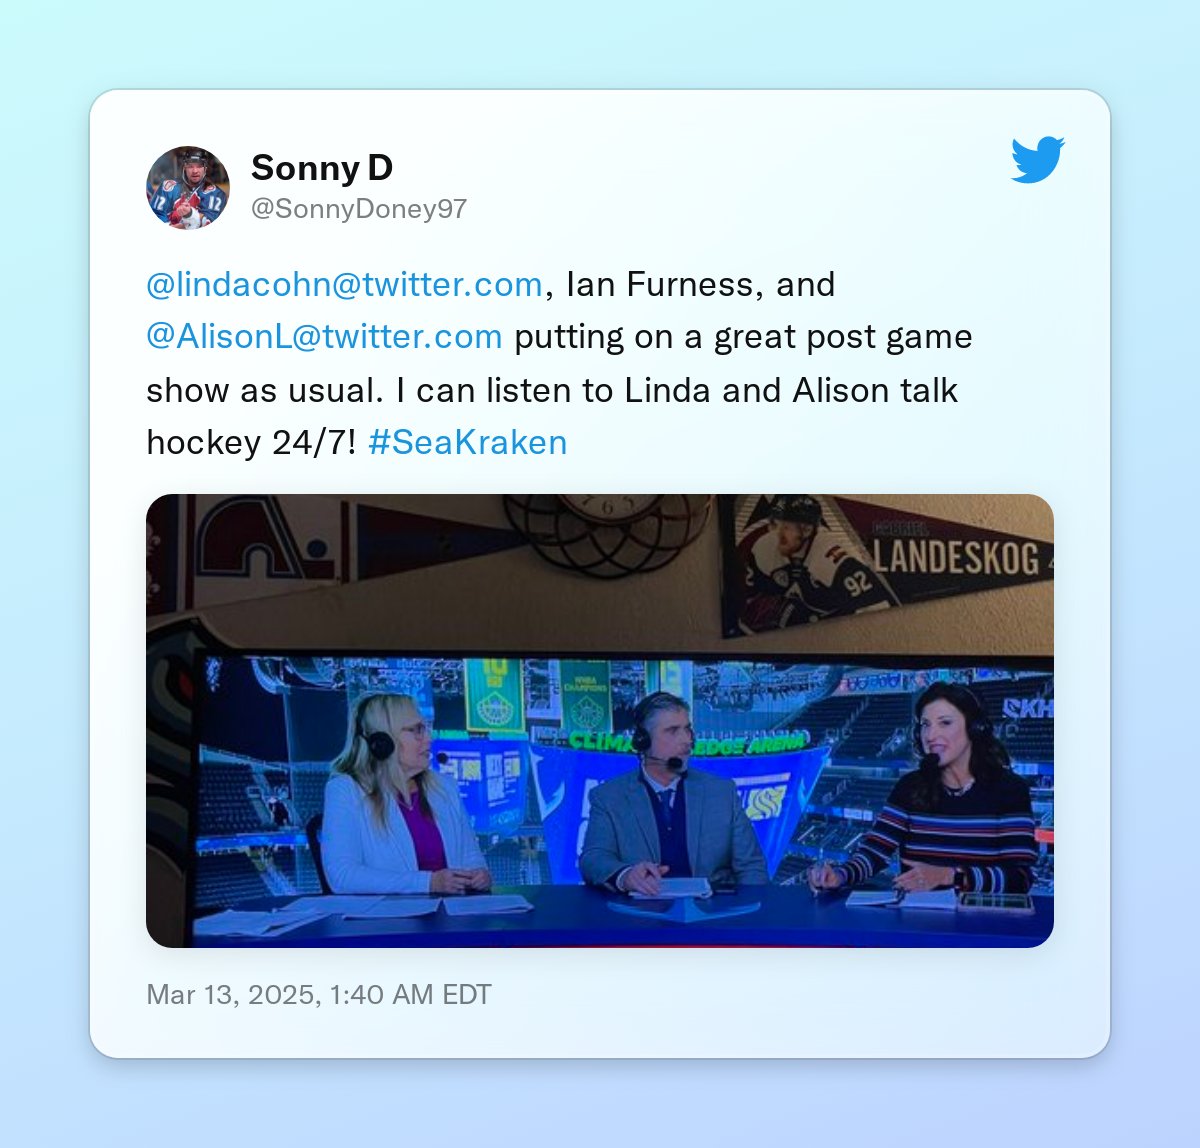Open the @lindacohn@twitter.com mention

coord(344,284)
